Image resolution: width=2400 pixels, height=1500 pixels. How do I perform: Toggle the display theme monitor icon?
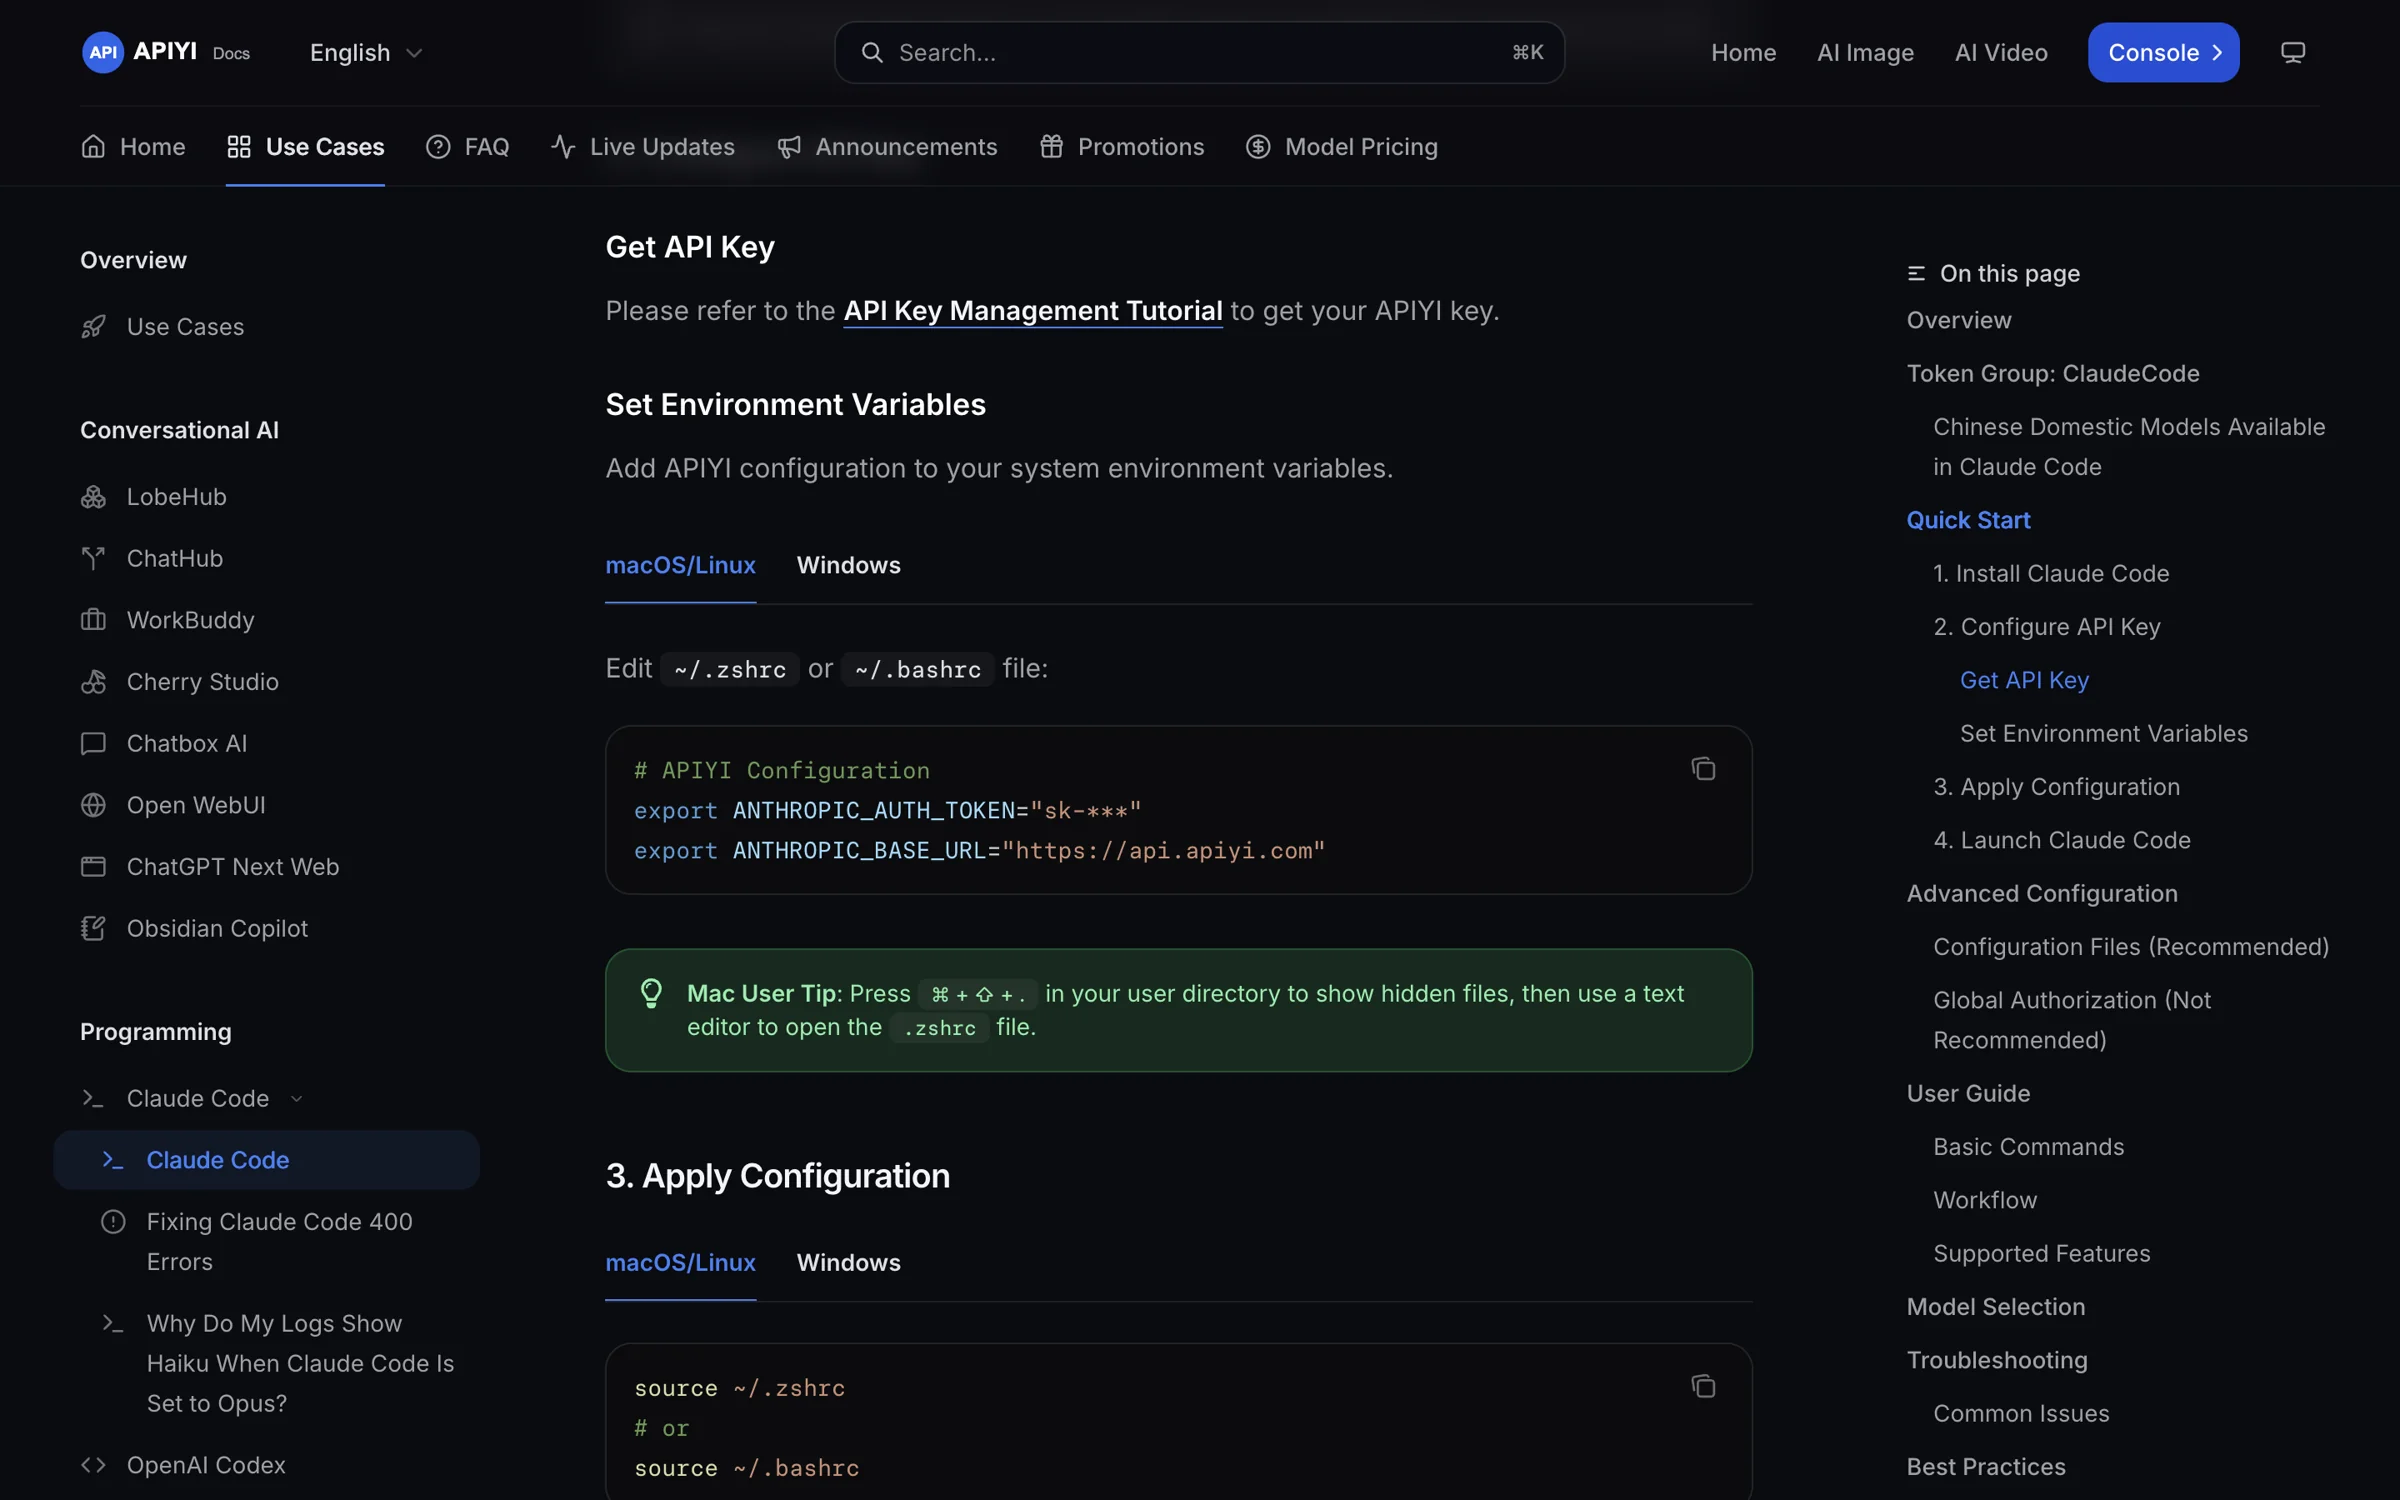click(x=2293, y=52)
